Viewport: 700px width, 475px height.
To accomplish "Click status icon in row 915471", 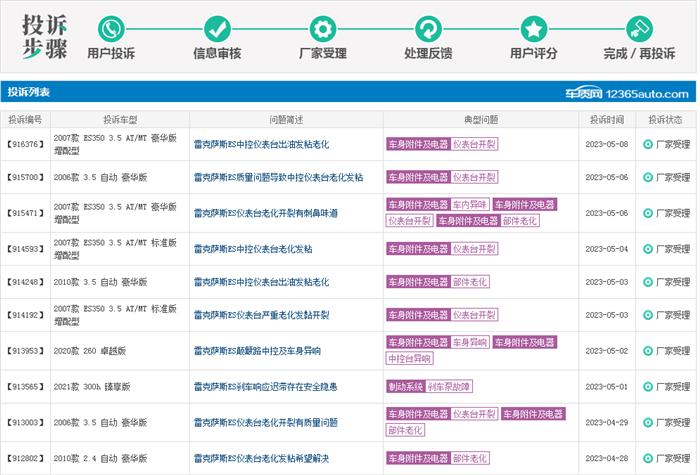I will click(x=648, y=213).
